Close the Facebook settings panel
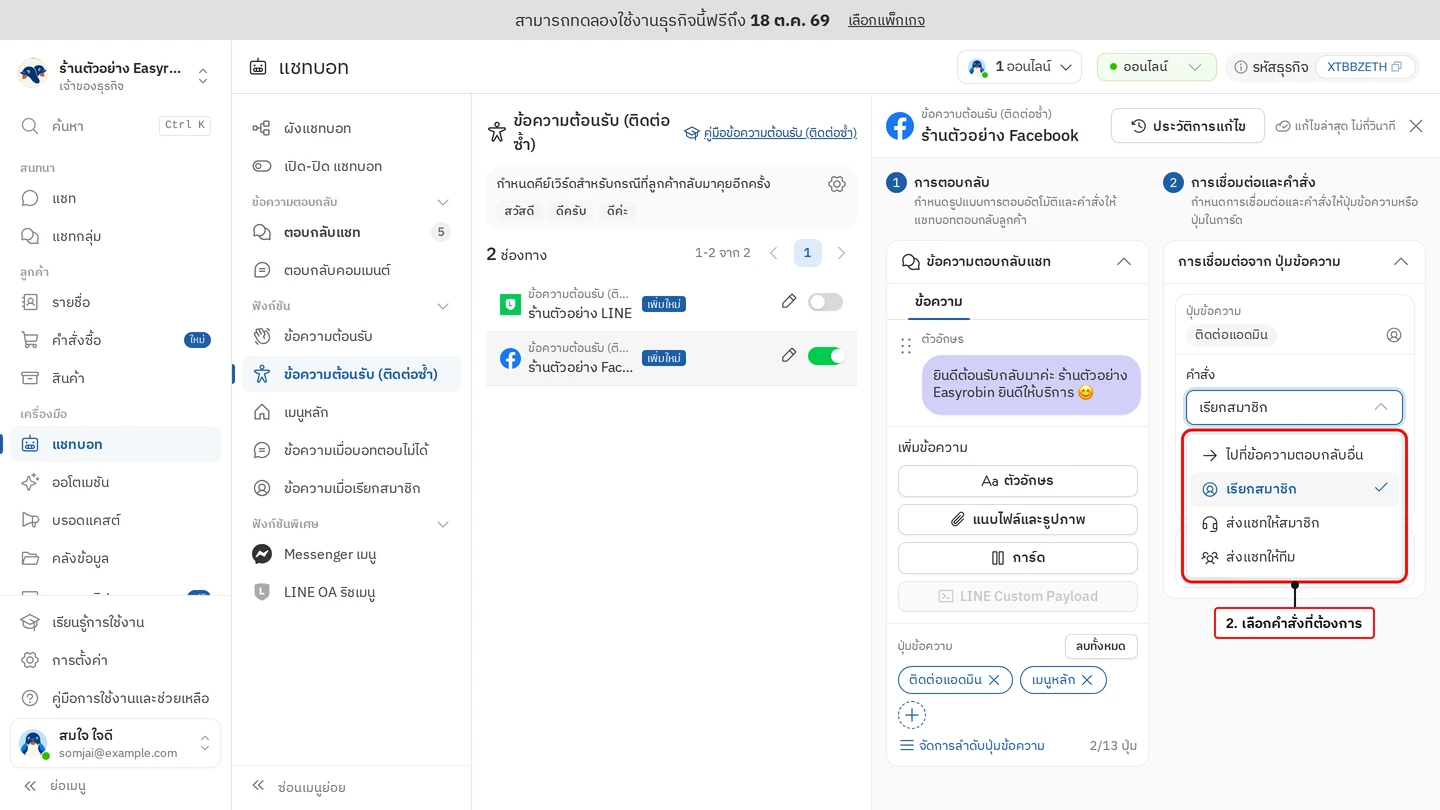The image size is (1440, 810). [x=1416, y=126]
